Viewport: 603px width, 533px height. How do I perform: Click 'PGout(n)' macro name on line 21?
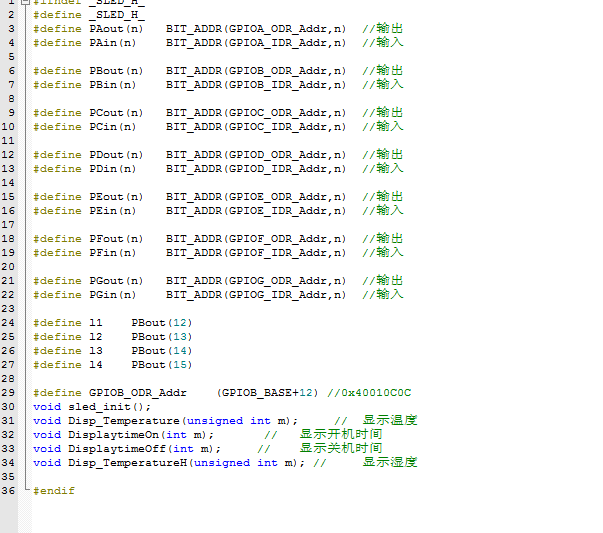tap(116, 281)
